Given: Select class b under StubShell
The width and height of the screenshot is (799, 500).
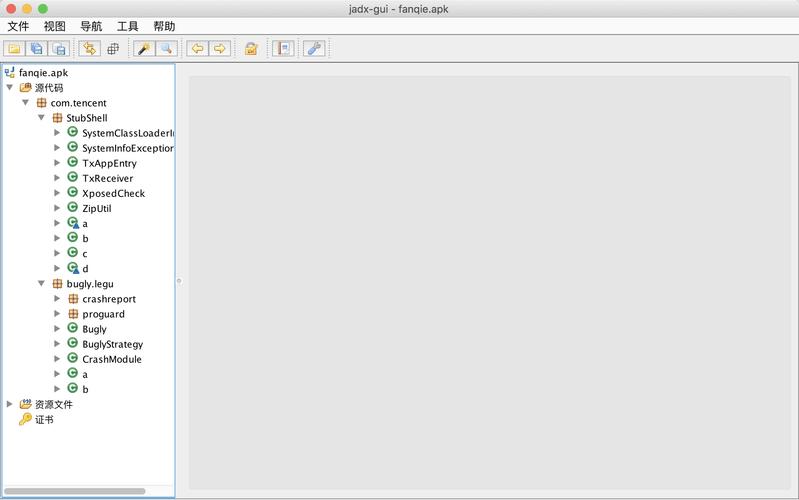Looking at the screenshot, I should (85, 239).
